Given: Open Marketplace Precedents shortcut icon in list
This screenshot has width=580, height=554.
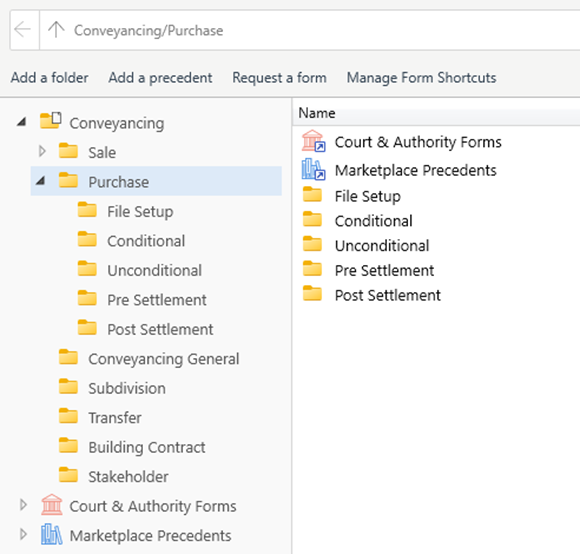Looking at the screenshot, I should (x=313, y=170).
